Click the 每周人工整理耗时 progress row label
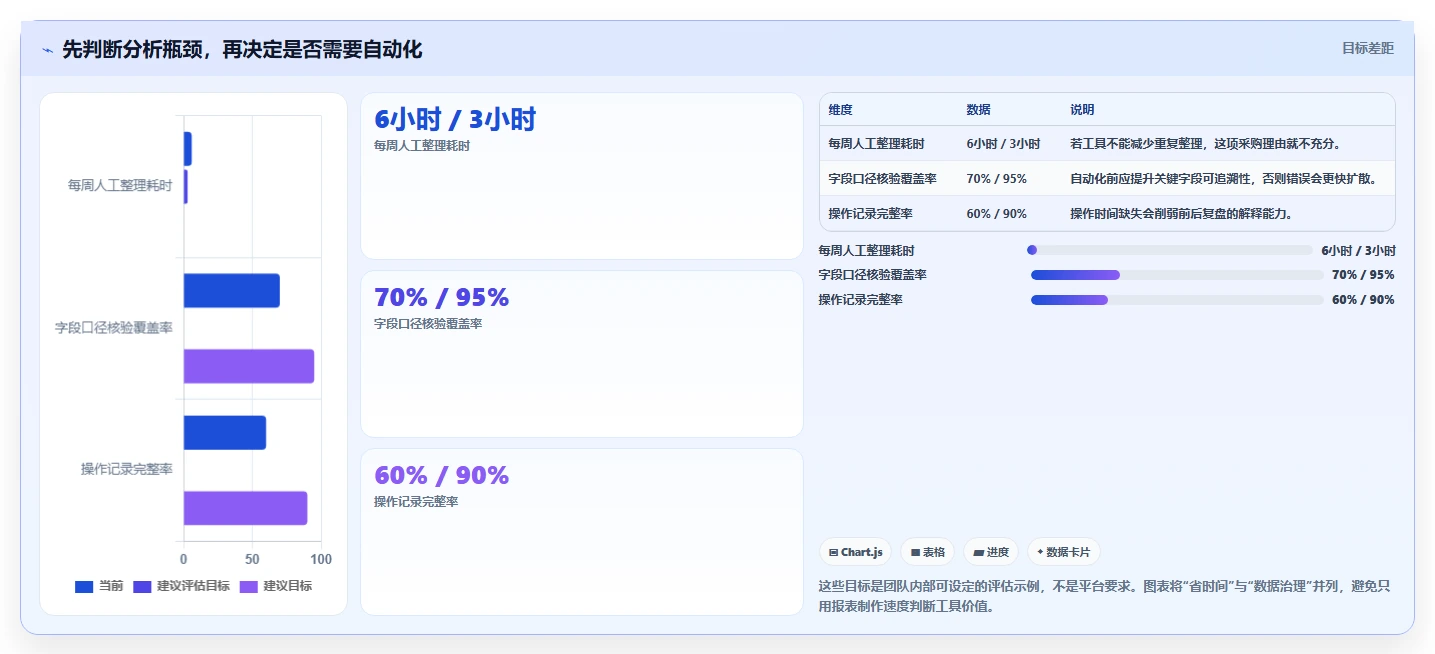The width and height of the screenshot is (1435, 654). point(866,251)
